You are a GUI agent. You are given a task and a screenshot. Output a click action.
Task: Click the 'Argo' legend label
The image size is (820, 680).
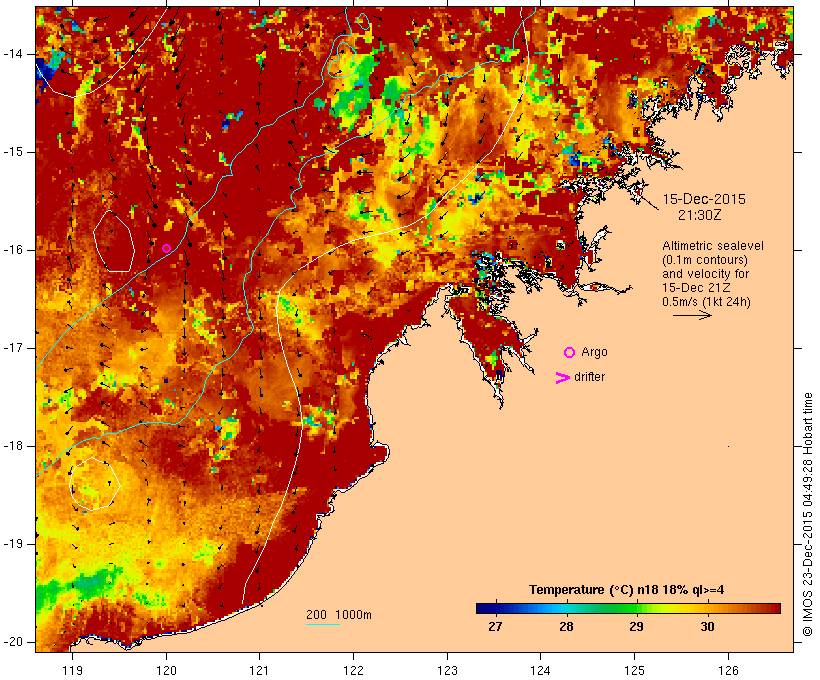tap(595, 352)
